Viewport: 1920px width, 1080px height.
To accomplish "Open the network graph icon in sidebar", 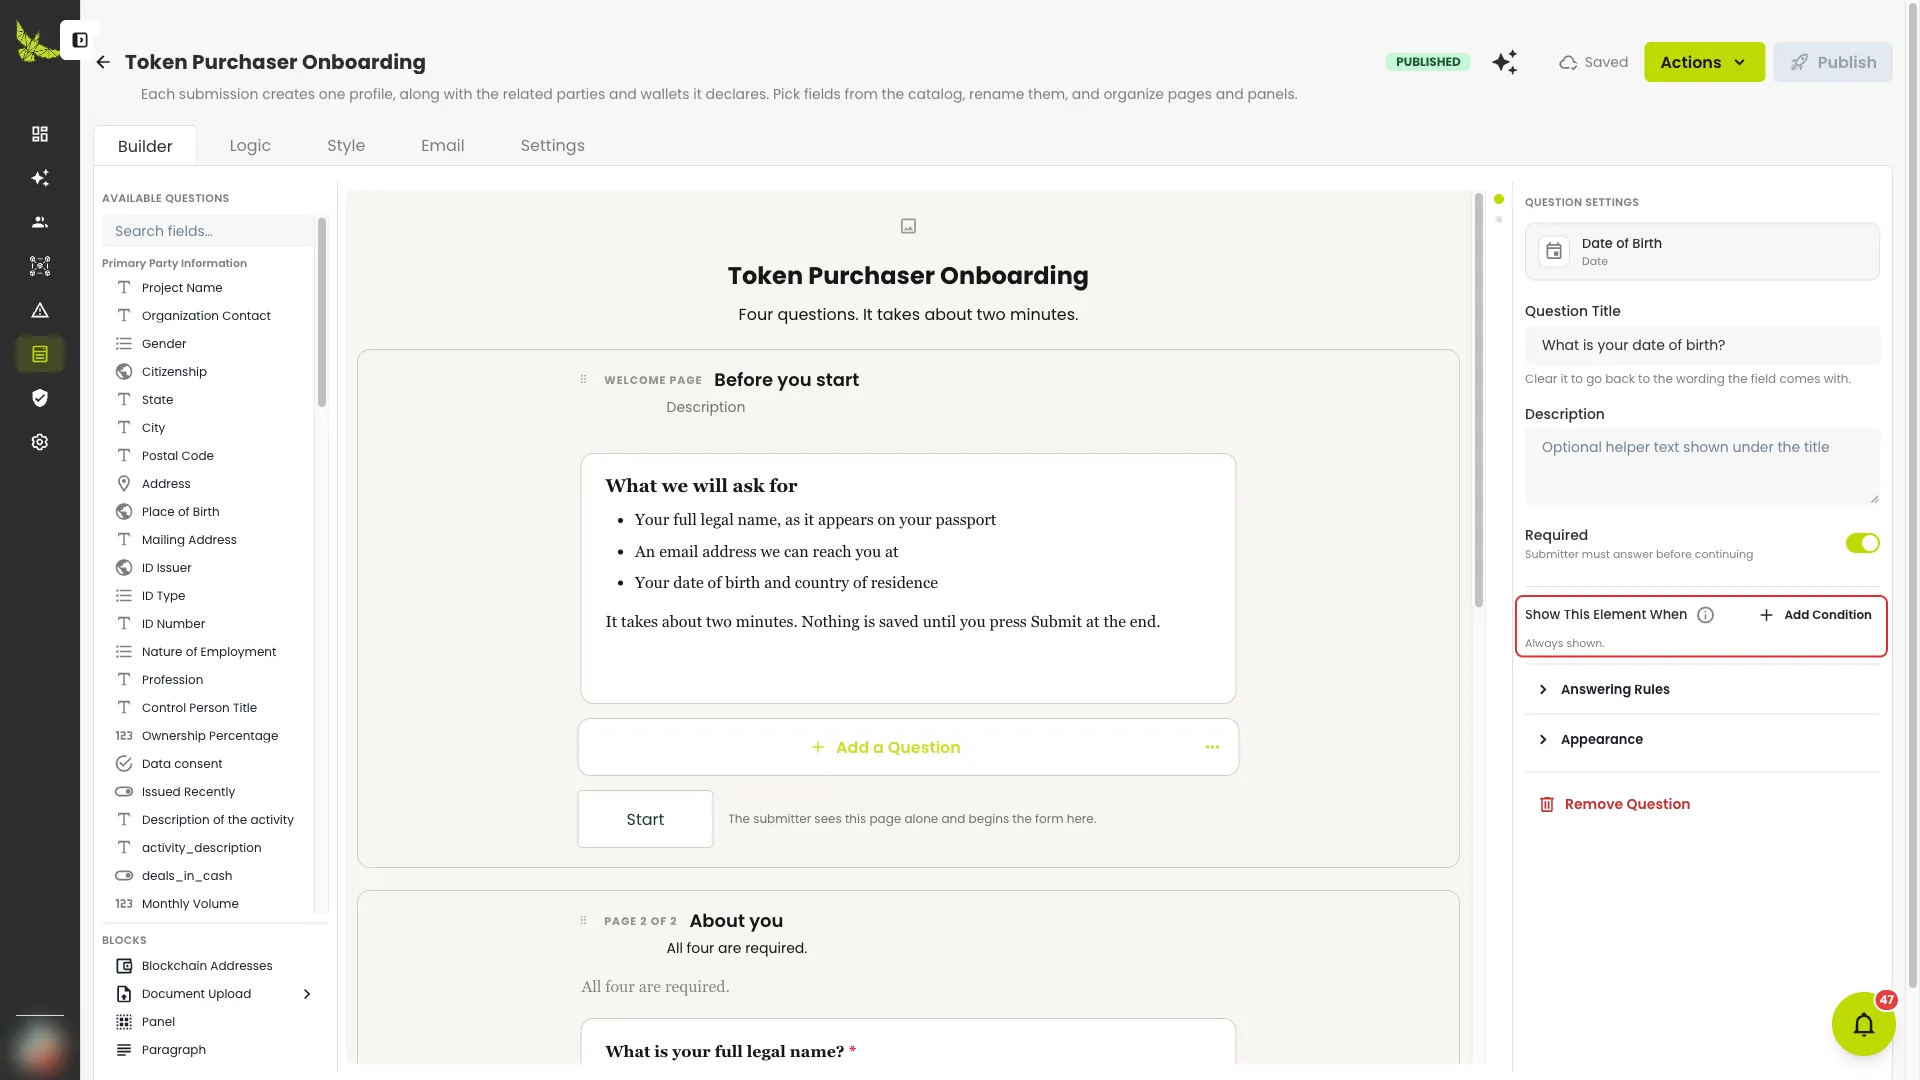I will pyautogui.click(x=40, y=266).
